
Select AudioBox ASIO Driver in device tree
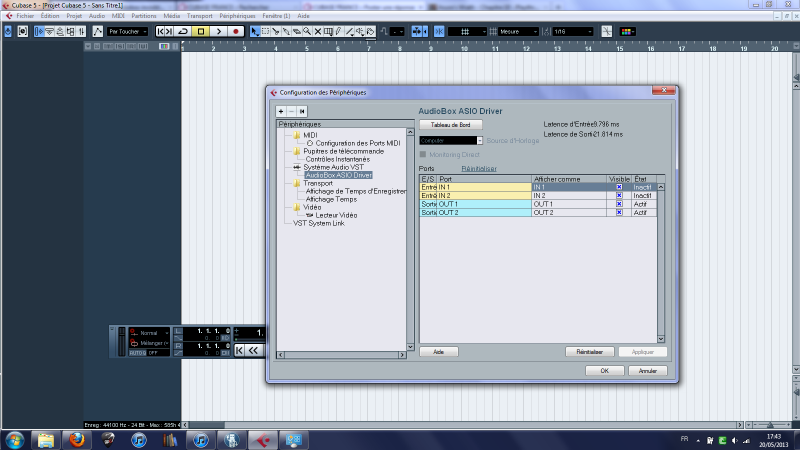pyautogui.click(x=339, y=175)
